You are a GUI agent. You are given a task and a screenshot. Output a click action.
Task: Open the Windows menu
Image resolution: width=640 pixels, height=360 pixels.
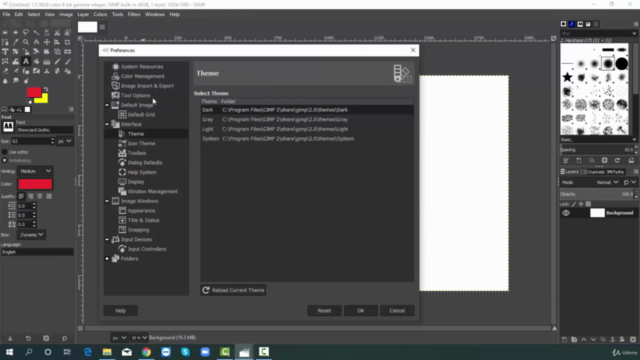pos(155,14)
